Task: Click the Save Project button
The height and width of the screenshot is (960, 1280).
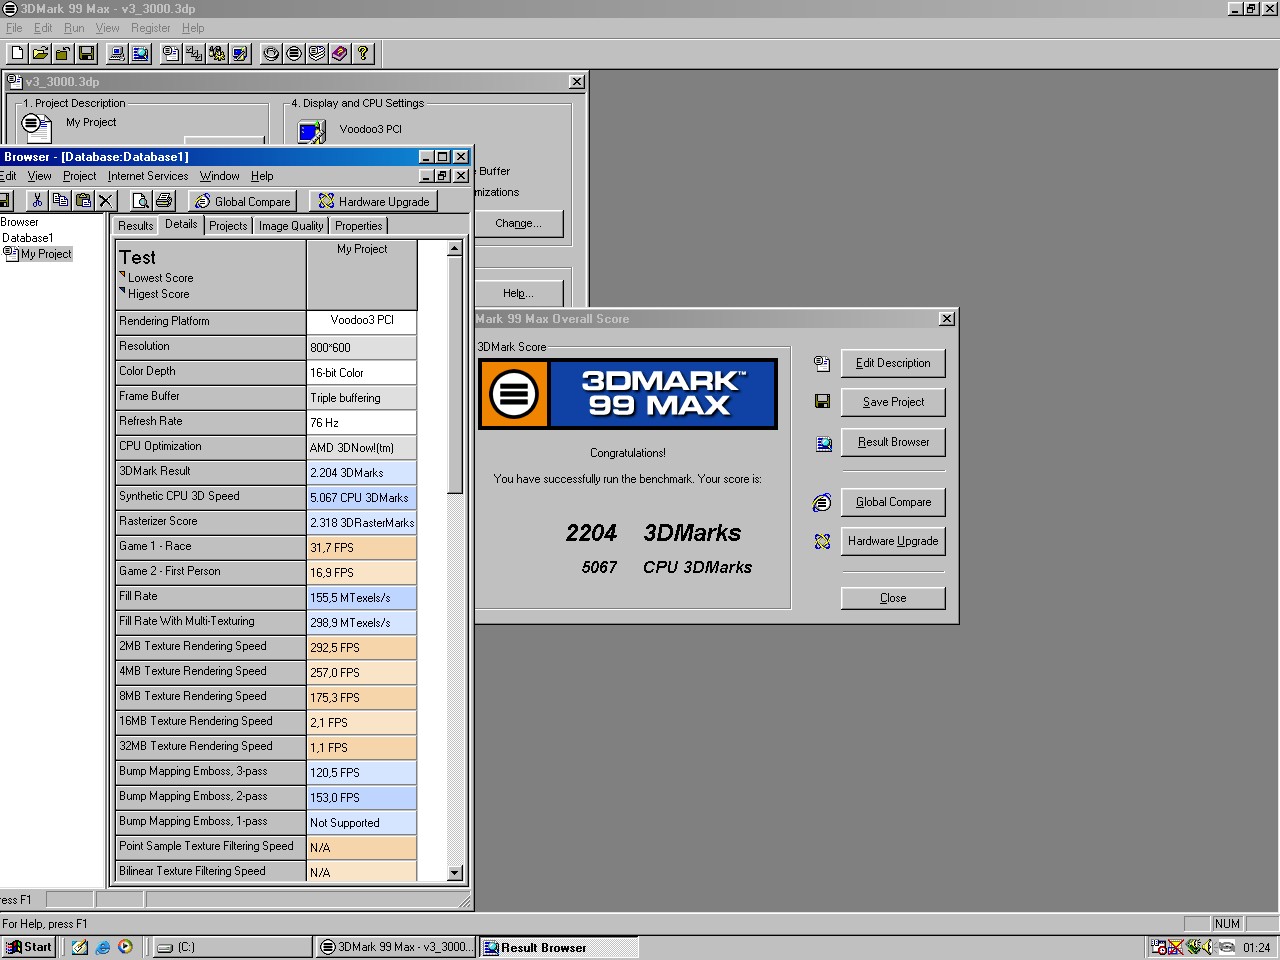Action: [x=893, y=402]
